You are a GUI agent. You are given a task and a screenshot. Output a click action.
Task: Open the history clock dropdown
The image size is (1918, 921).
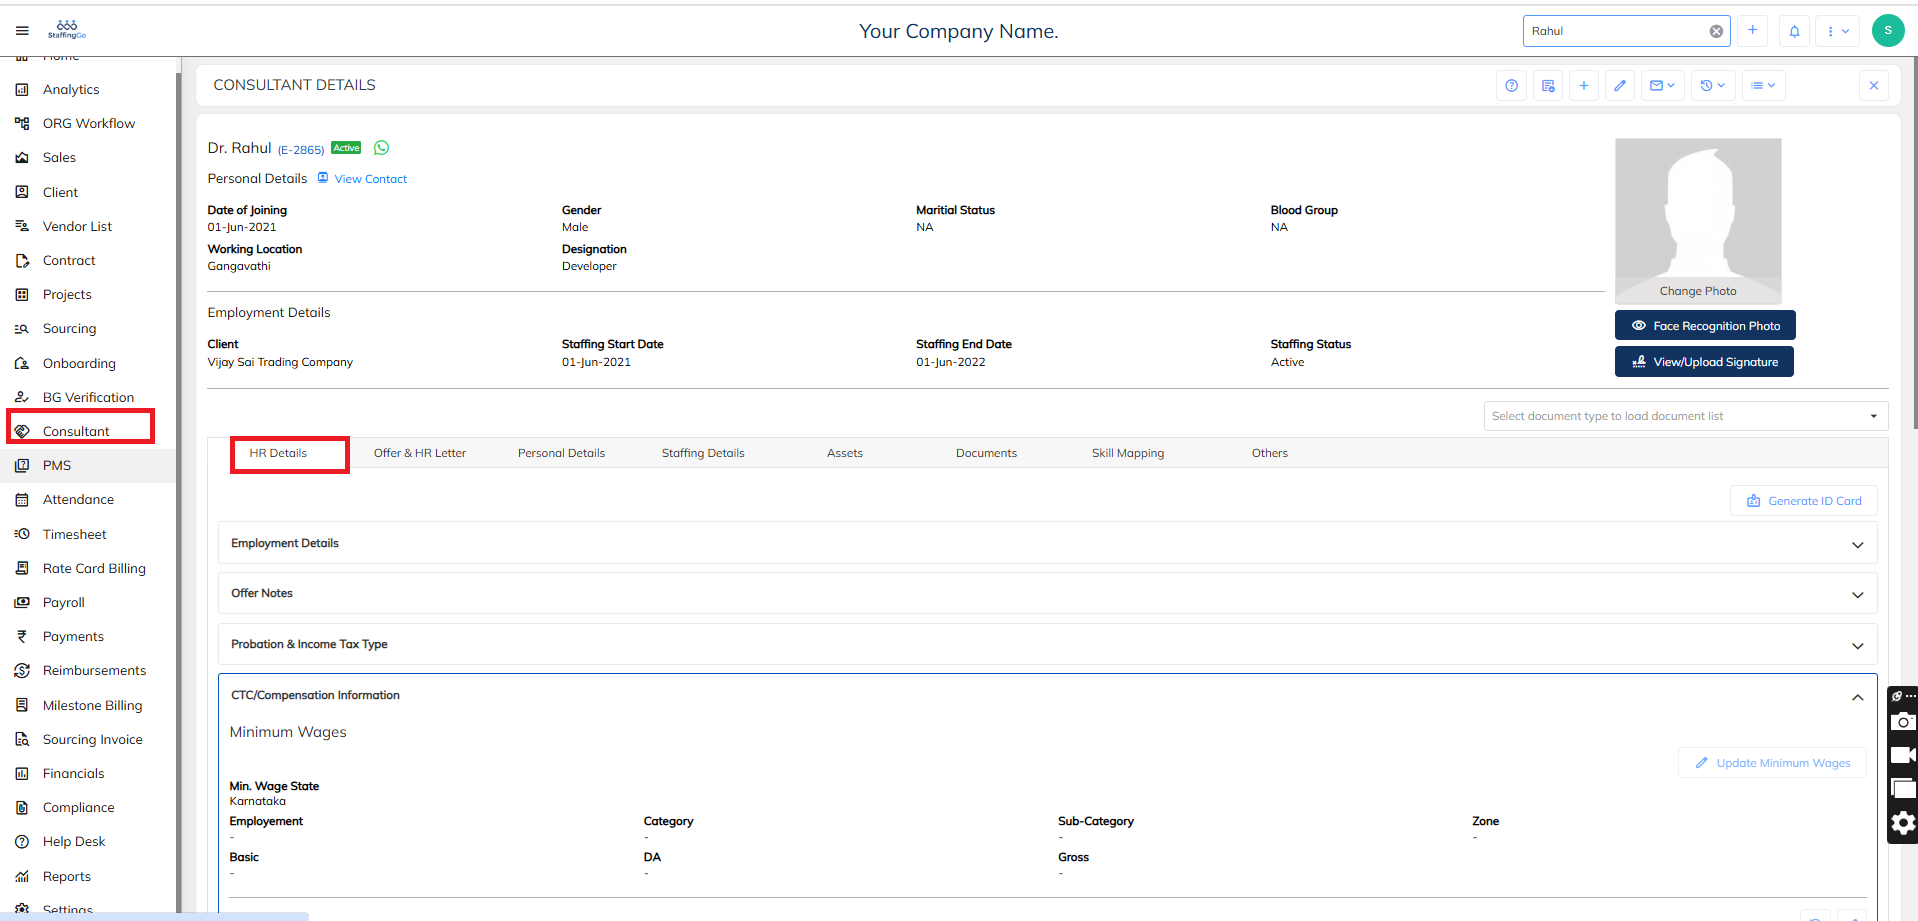pos(1713,86)
